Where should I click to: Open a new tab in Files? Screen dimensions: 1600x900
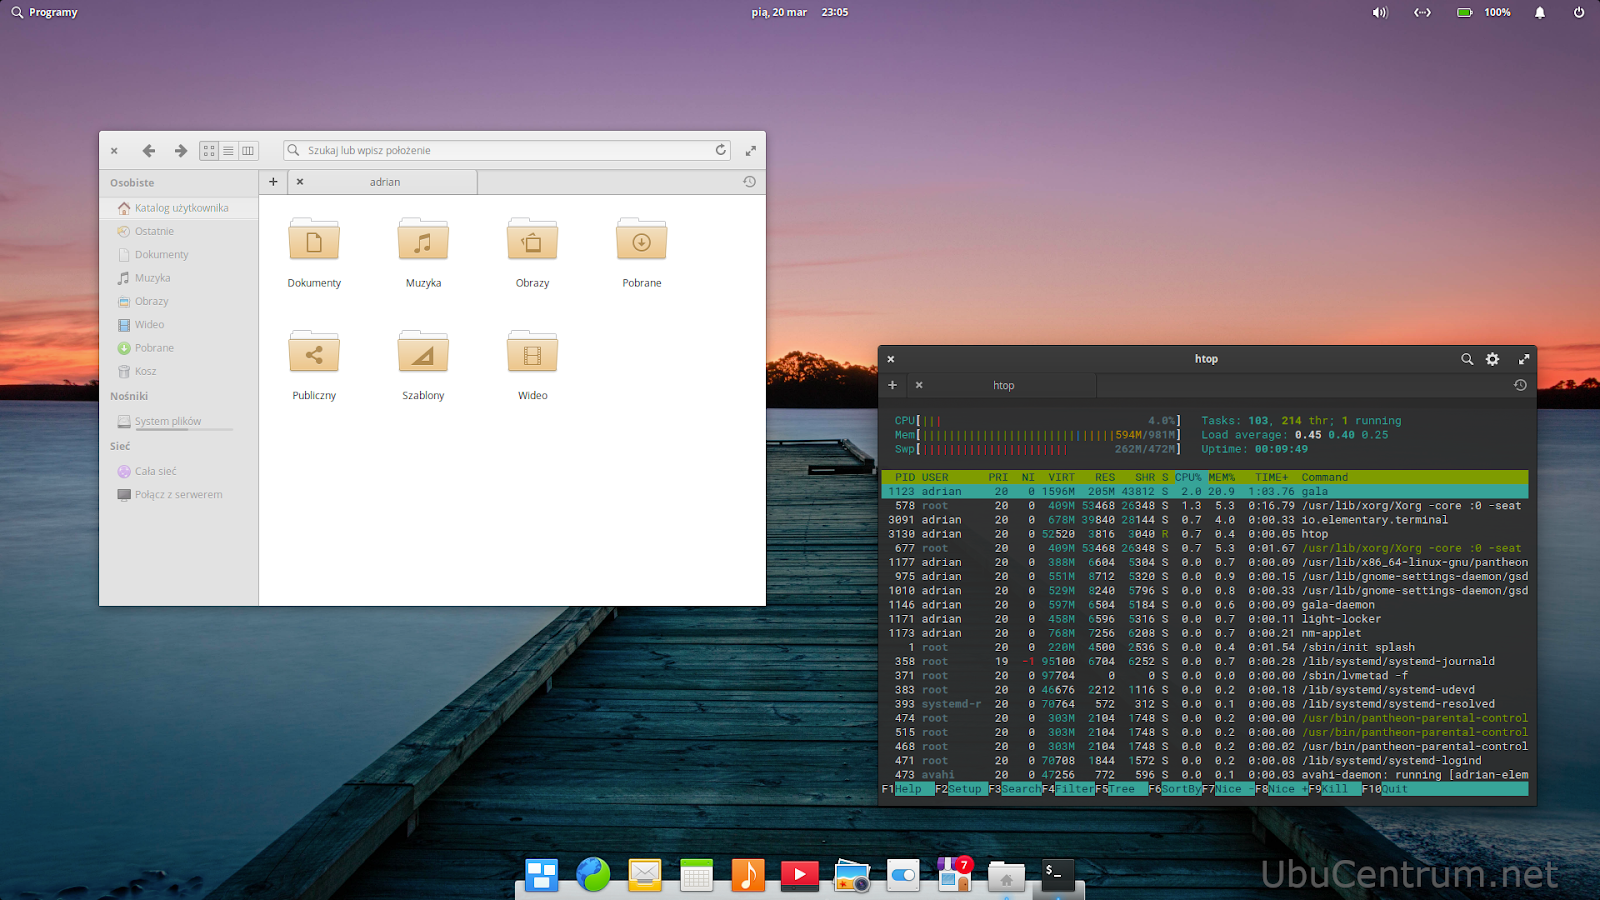coord(273,182)
